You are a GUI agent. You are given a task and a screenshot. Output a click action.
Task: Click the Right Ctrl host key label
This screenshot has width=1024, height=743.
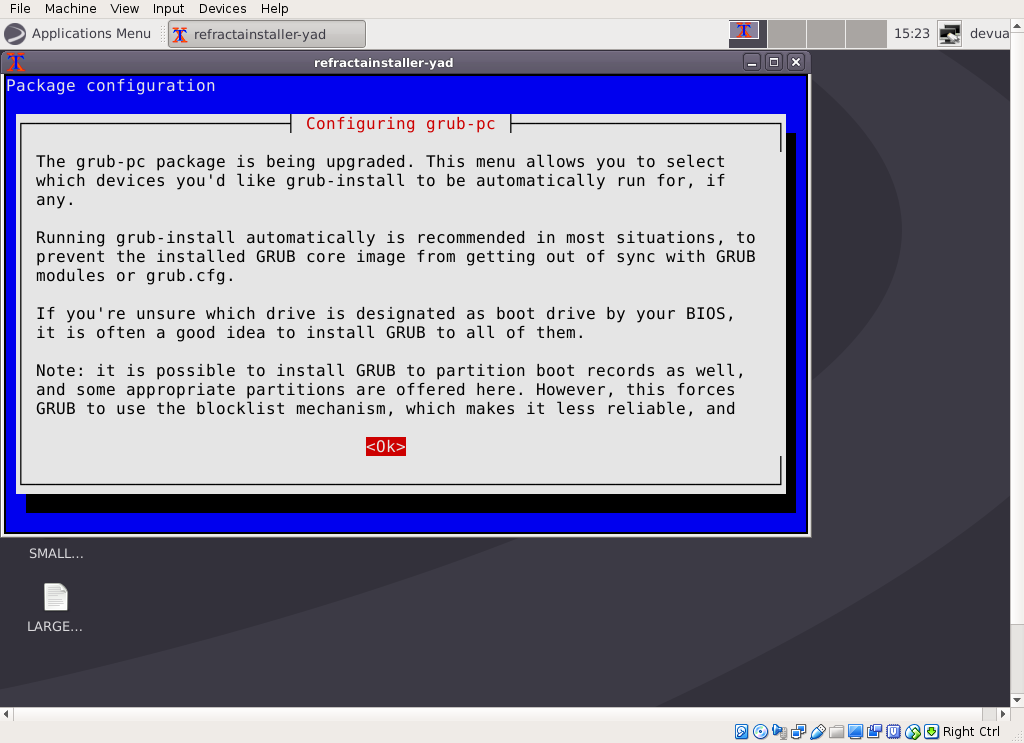coord(971,732)
